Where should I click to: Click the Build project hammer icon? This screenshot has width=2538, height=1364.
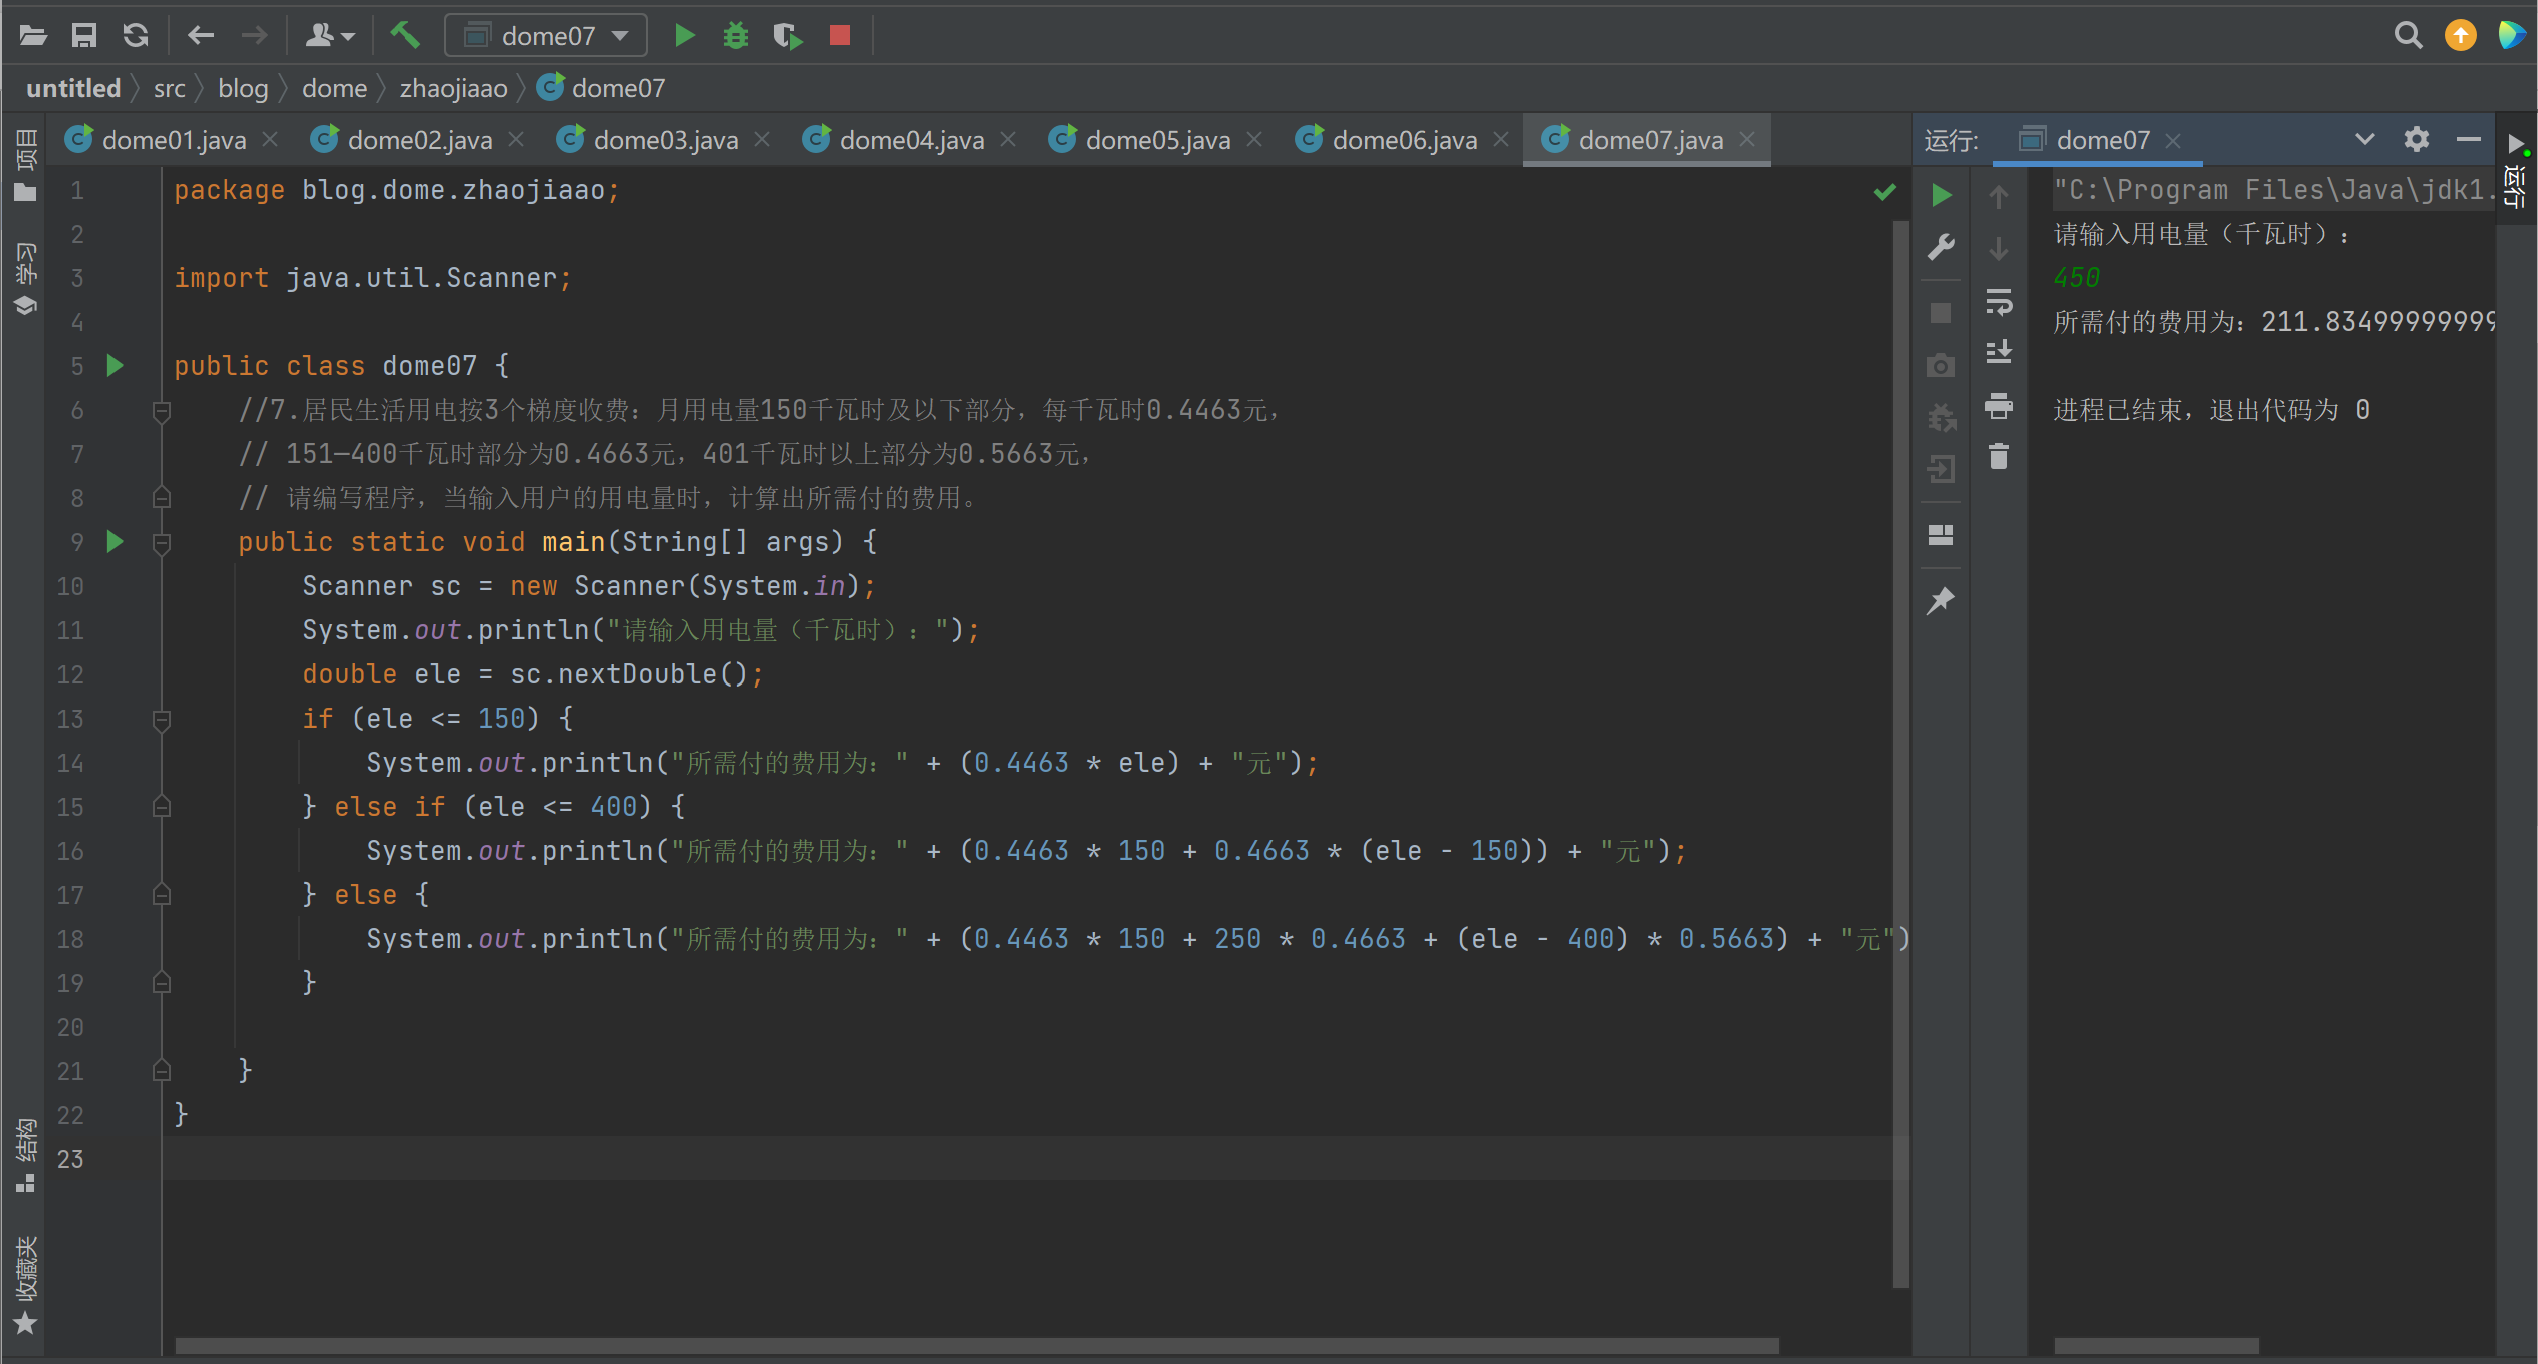coord(405,36)
